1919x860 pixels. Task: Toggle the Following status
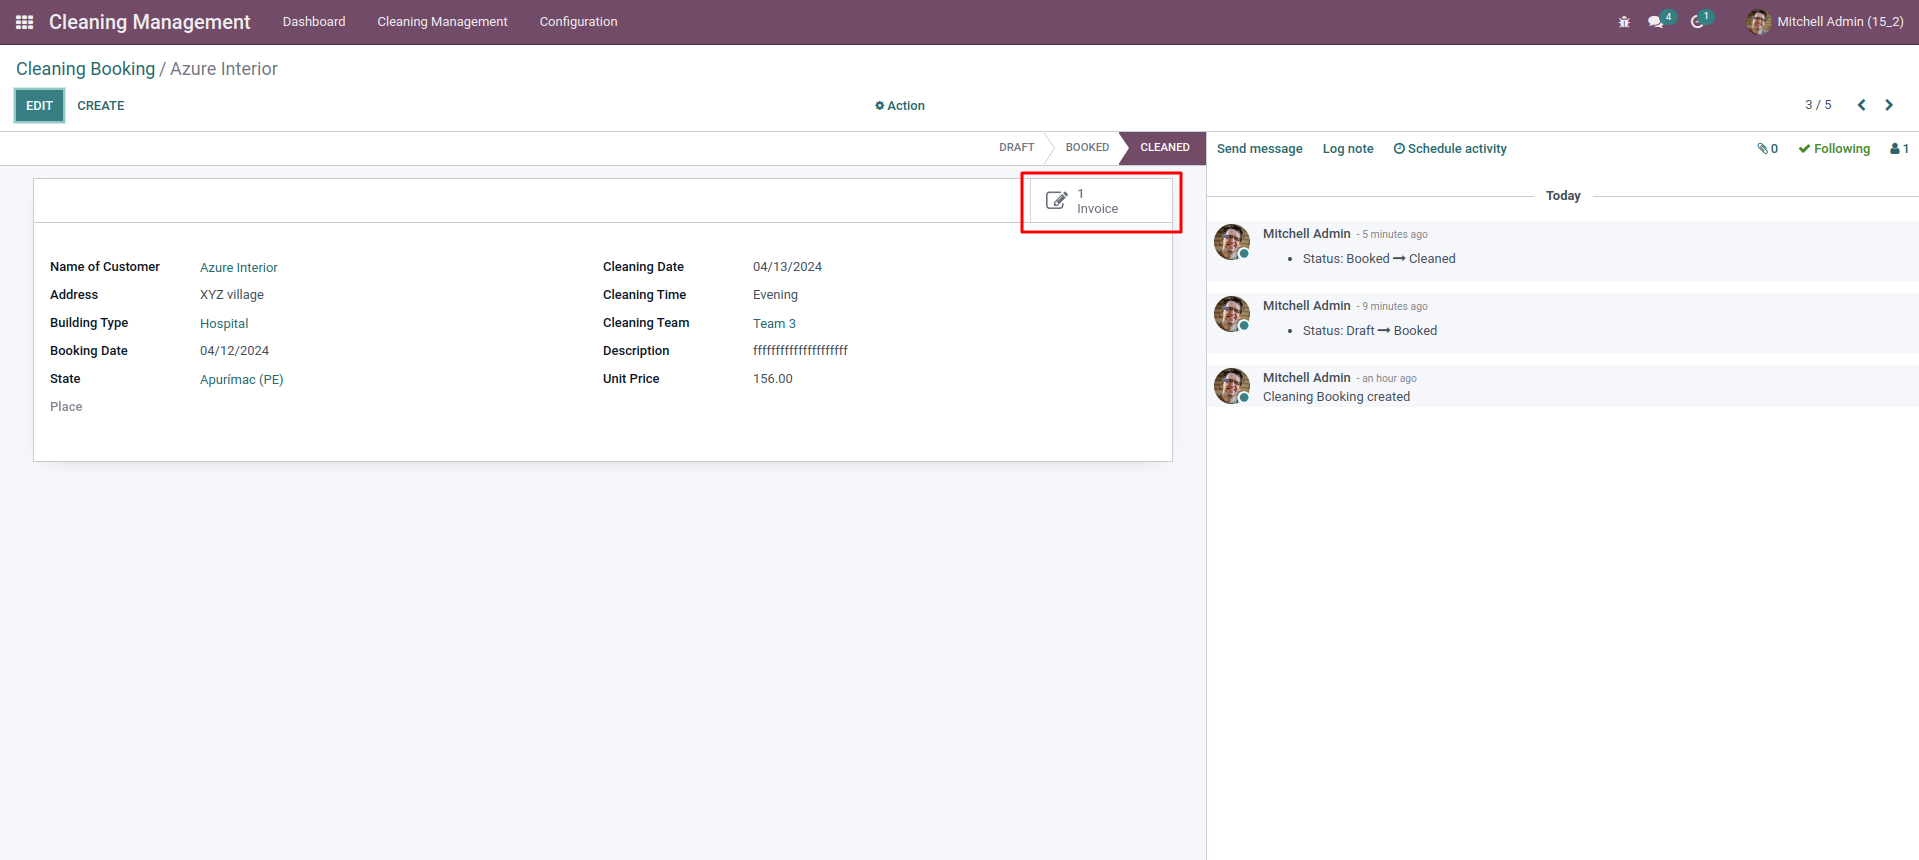pyautogui.click(x=1834, y=149)
